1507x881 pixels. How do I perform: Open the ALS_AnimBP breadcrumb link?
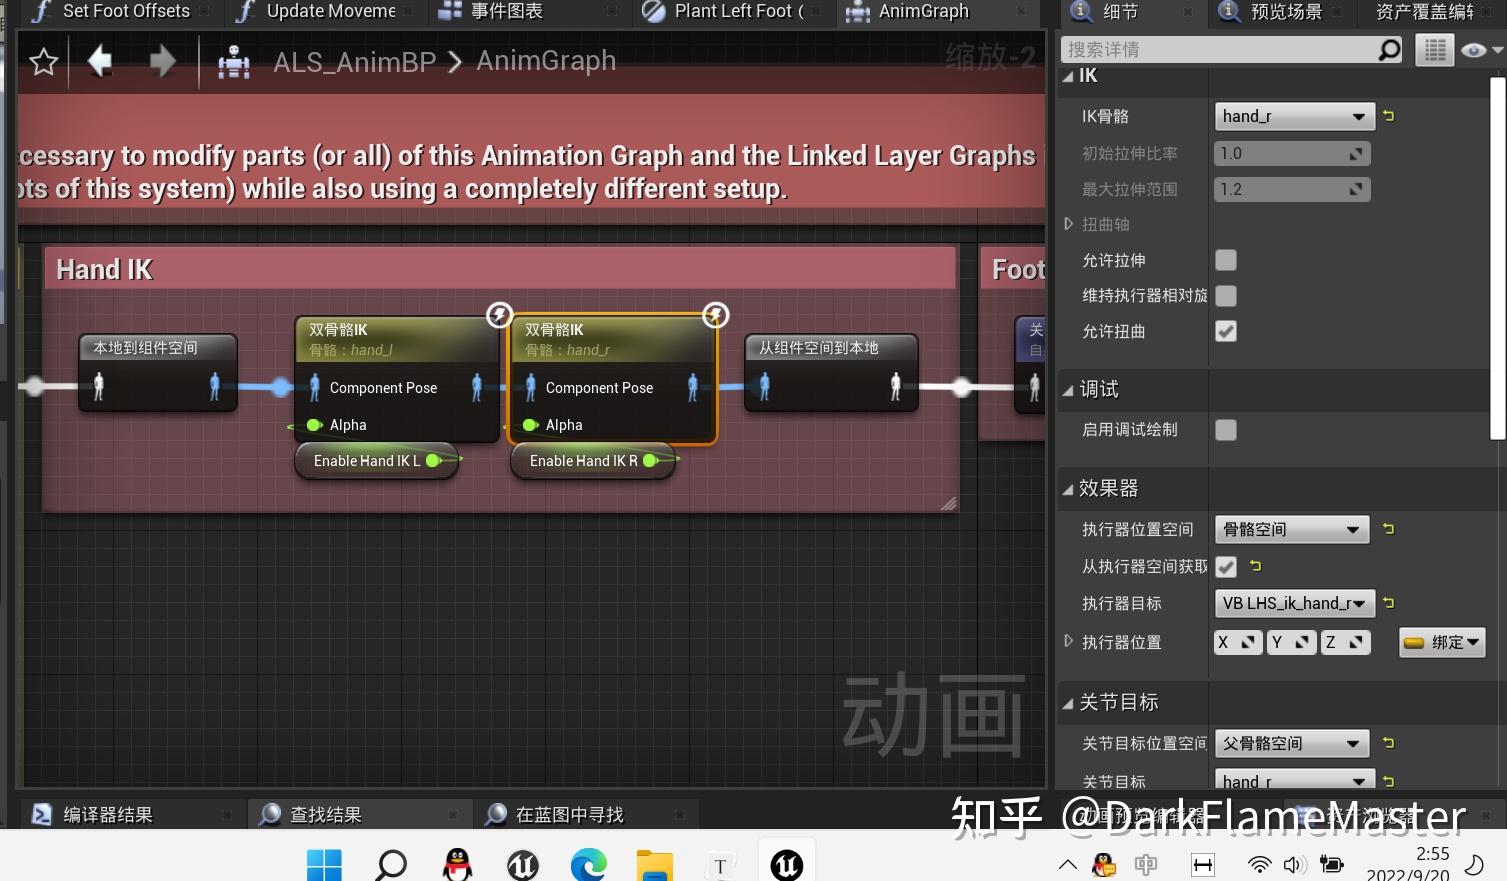(x=354, y=61)
